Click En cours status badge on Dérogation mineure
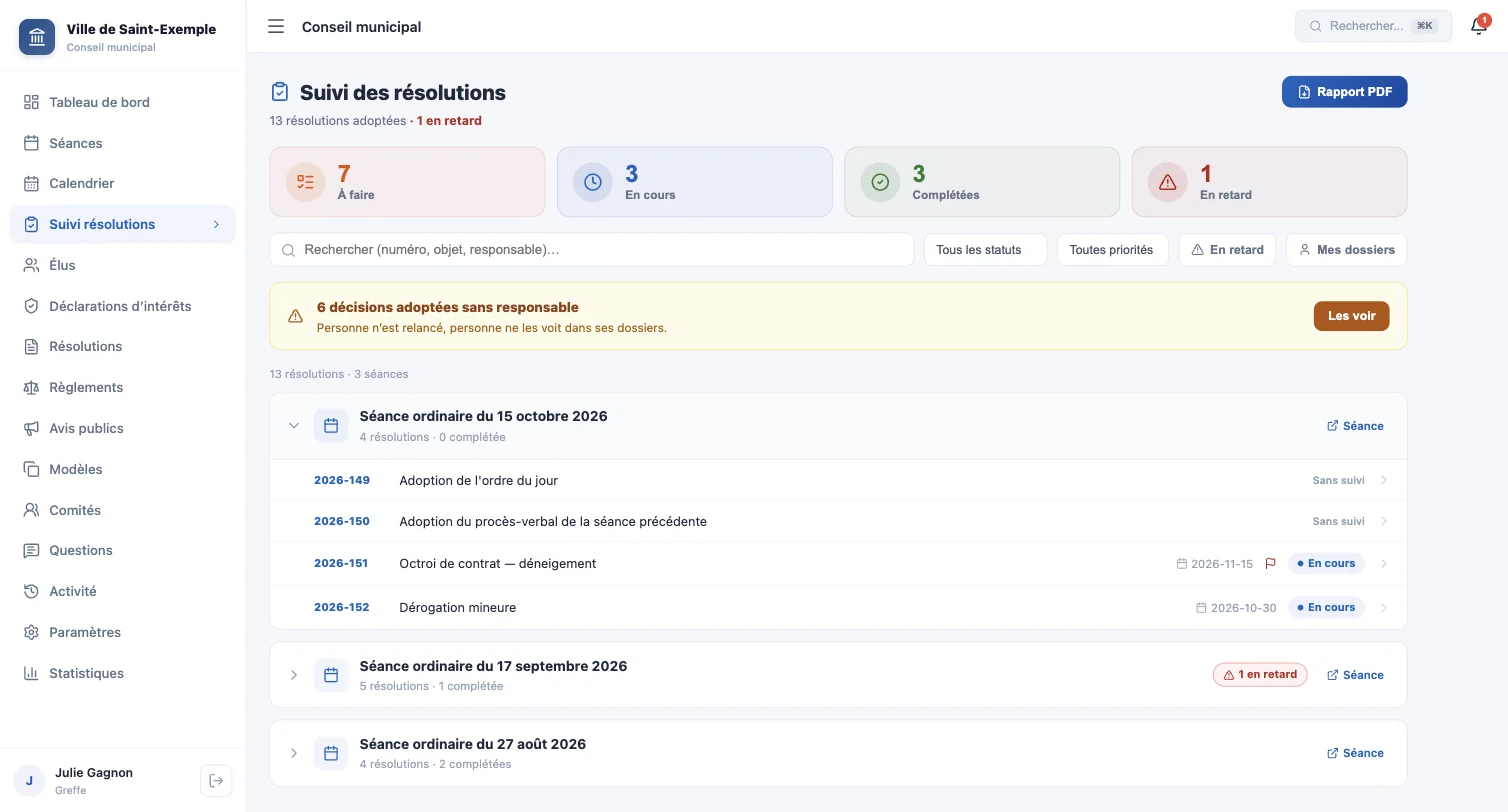The image size is (1508, 812). (1326, 608)
